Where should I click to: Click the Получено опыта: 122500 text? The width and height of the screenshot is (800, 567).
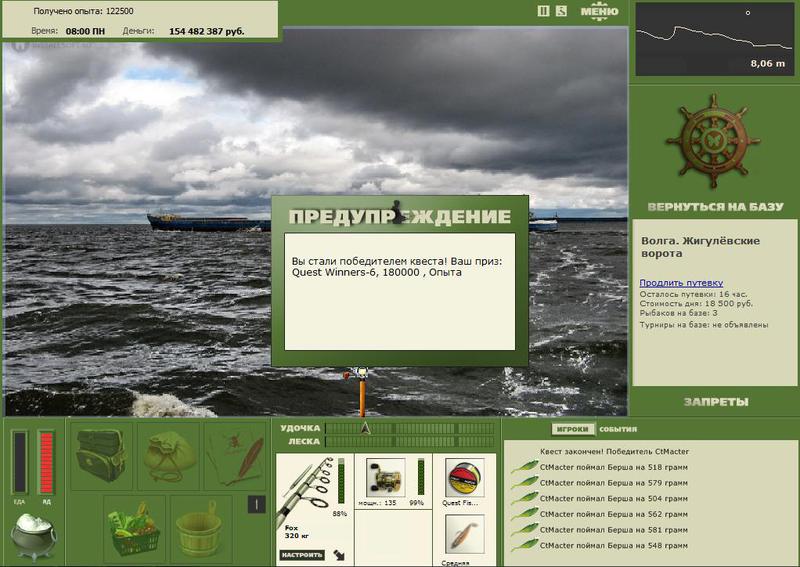84,11
